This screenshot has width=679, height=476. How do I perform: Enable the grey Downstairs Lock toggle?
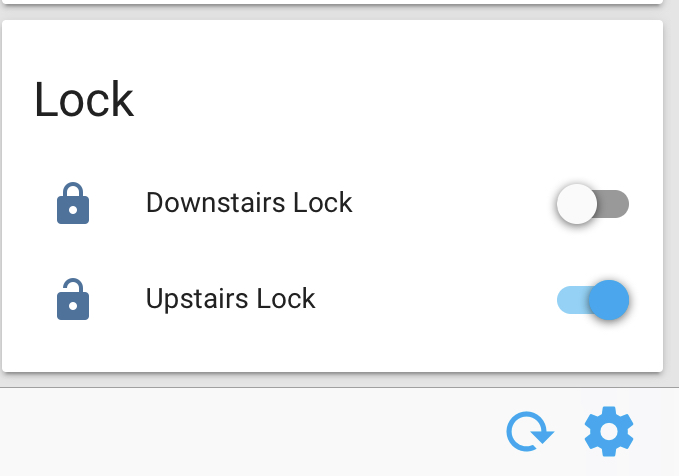[593, 204]
